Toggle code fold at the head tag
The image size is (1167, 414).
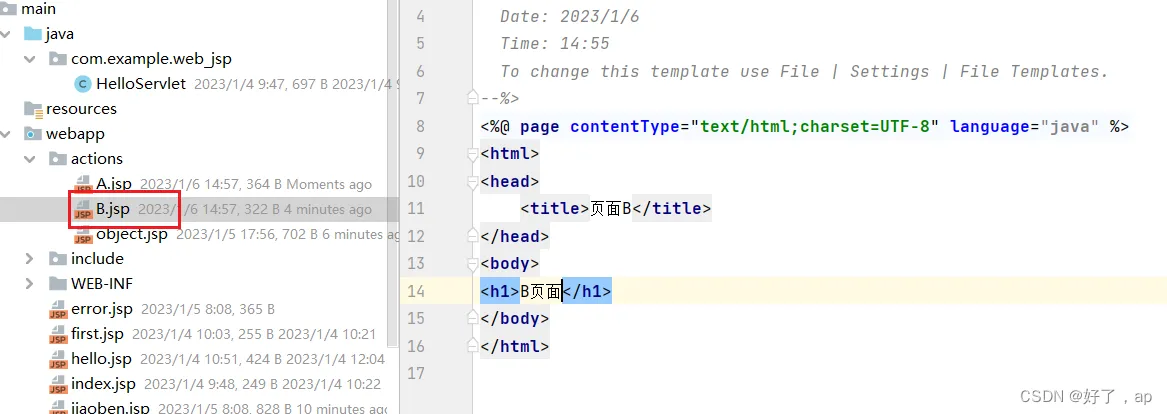tap(473, 181)
